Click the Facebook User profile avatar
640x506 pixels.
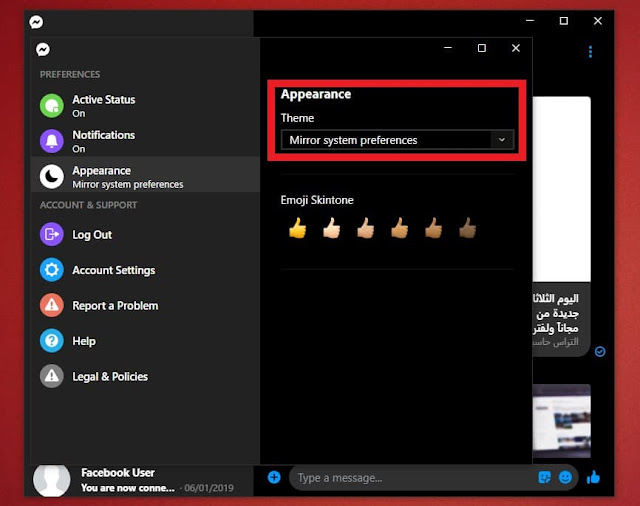[51, 481]
